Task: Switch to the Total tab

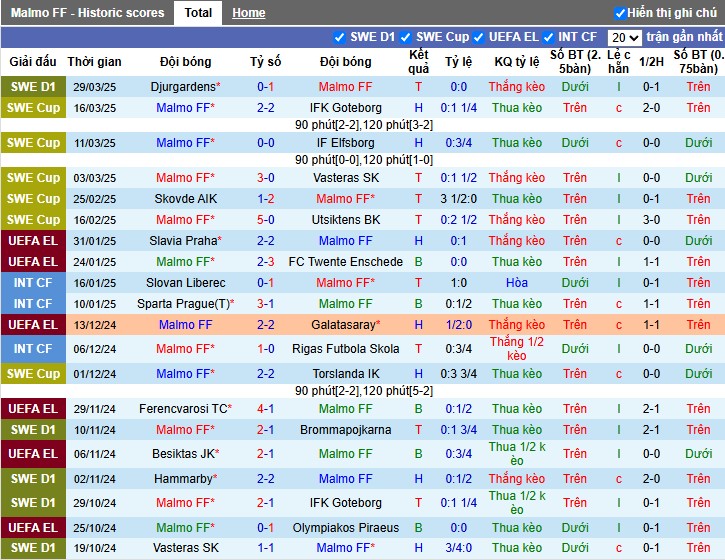Action: tap(198, 12)
